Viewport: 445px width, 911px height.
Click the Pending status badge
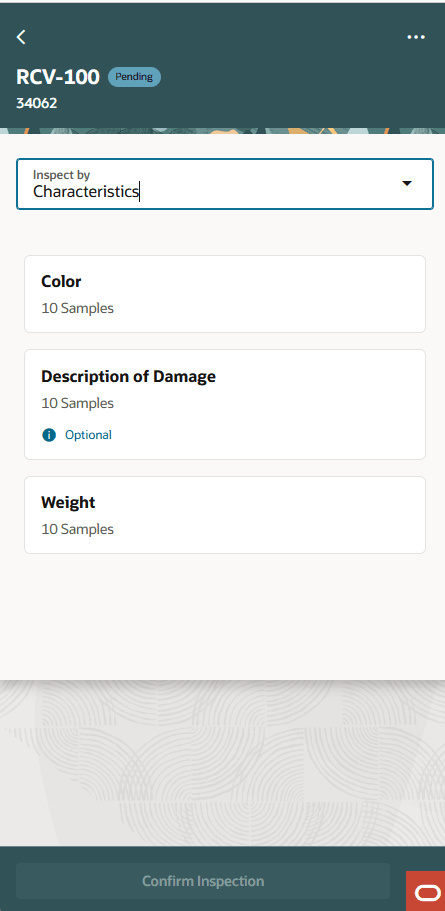pos(134,77)
